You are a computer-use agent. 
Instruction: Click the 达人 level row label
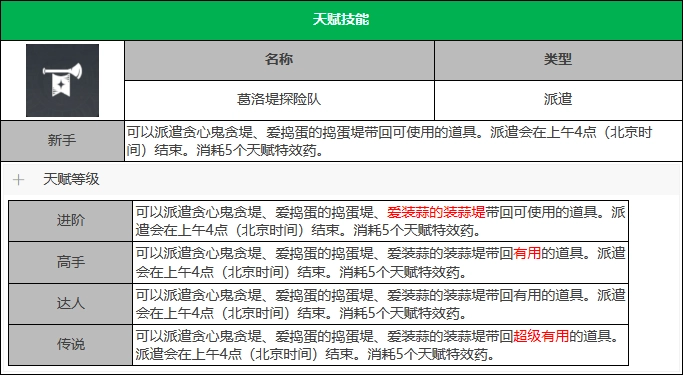point(71,304)
